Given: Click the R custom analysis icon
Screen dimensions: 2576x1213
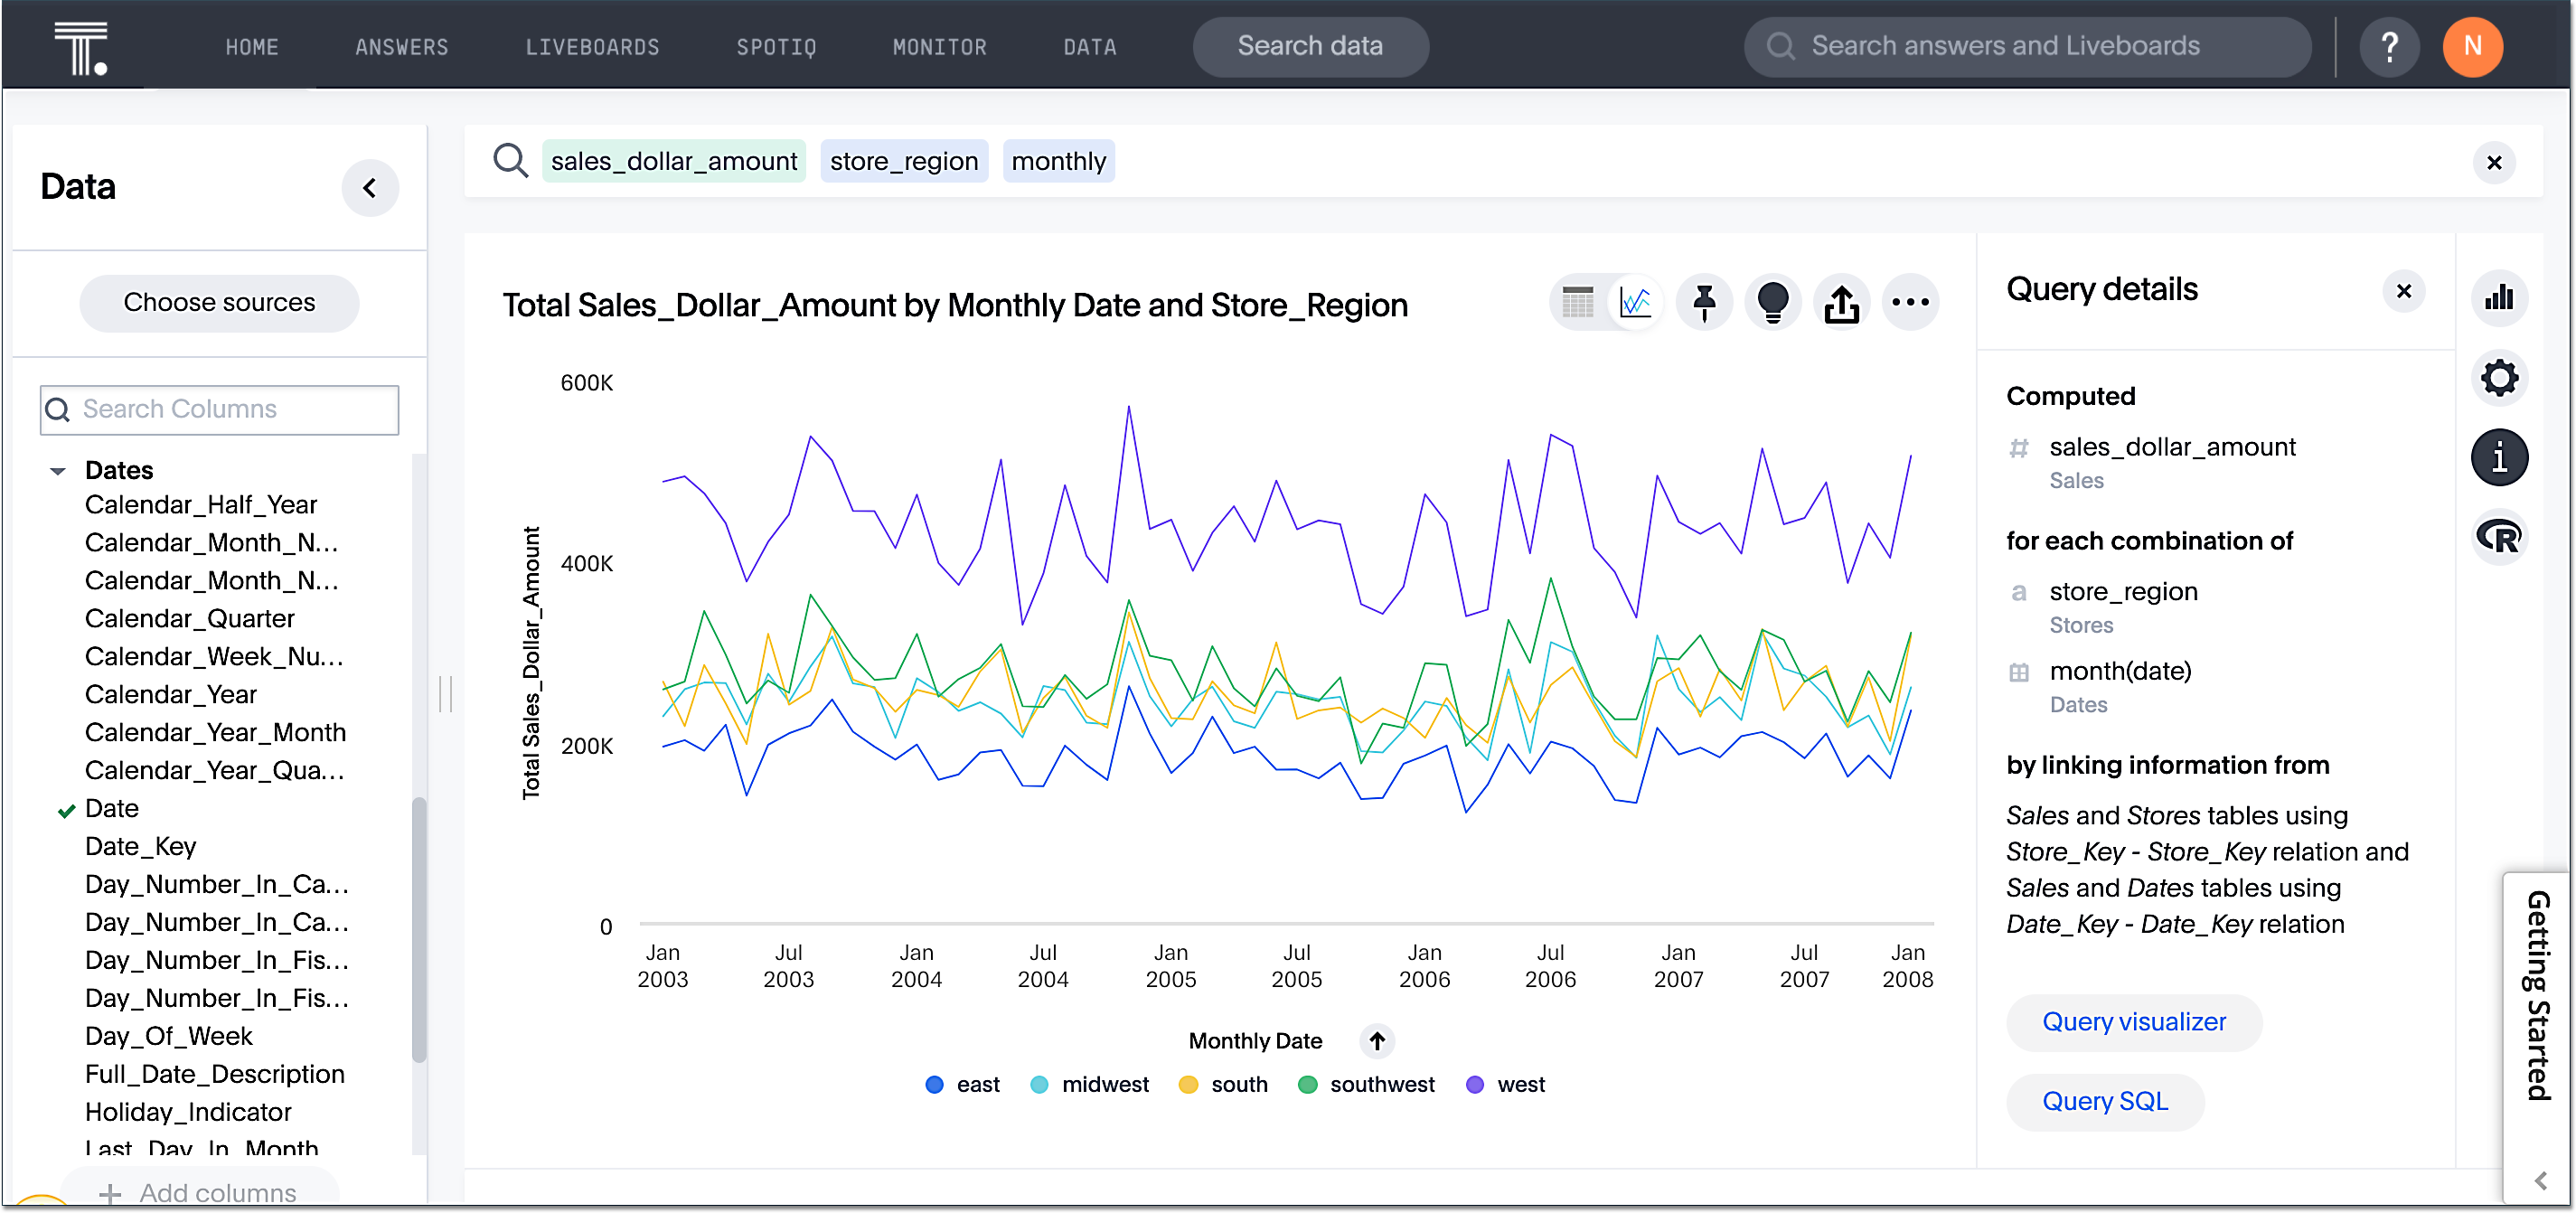Looking at the screenshot, I should pyautogui.click(x=2499, y=537).
